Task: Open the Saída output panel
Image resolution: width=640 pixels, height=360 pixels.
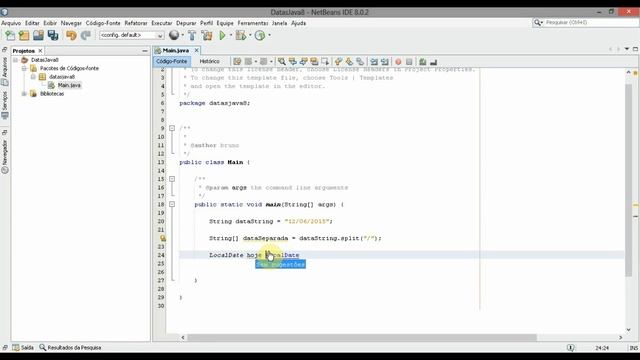Action: tap(23, 348)
